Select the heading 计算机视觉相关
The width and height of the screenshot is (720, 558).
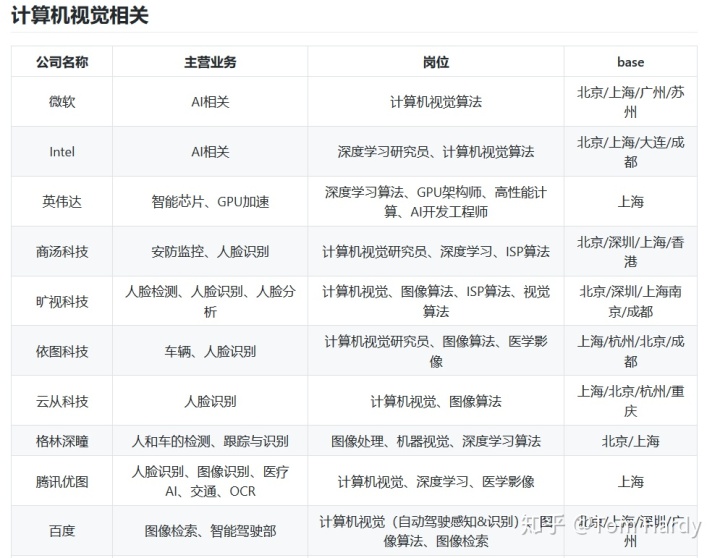(80, 16)
